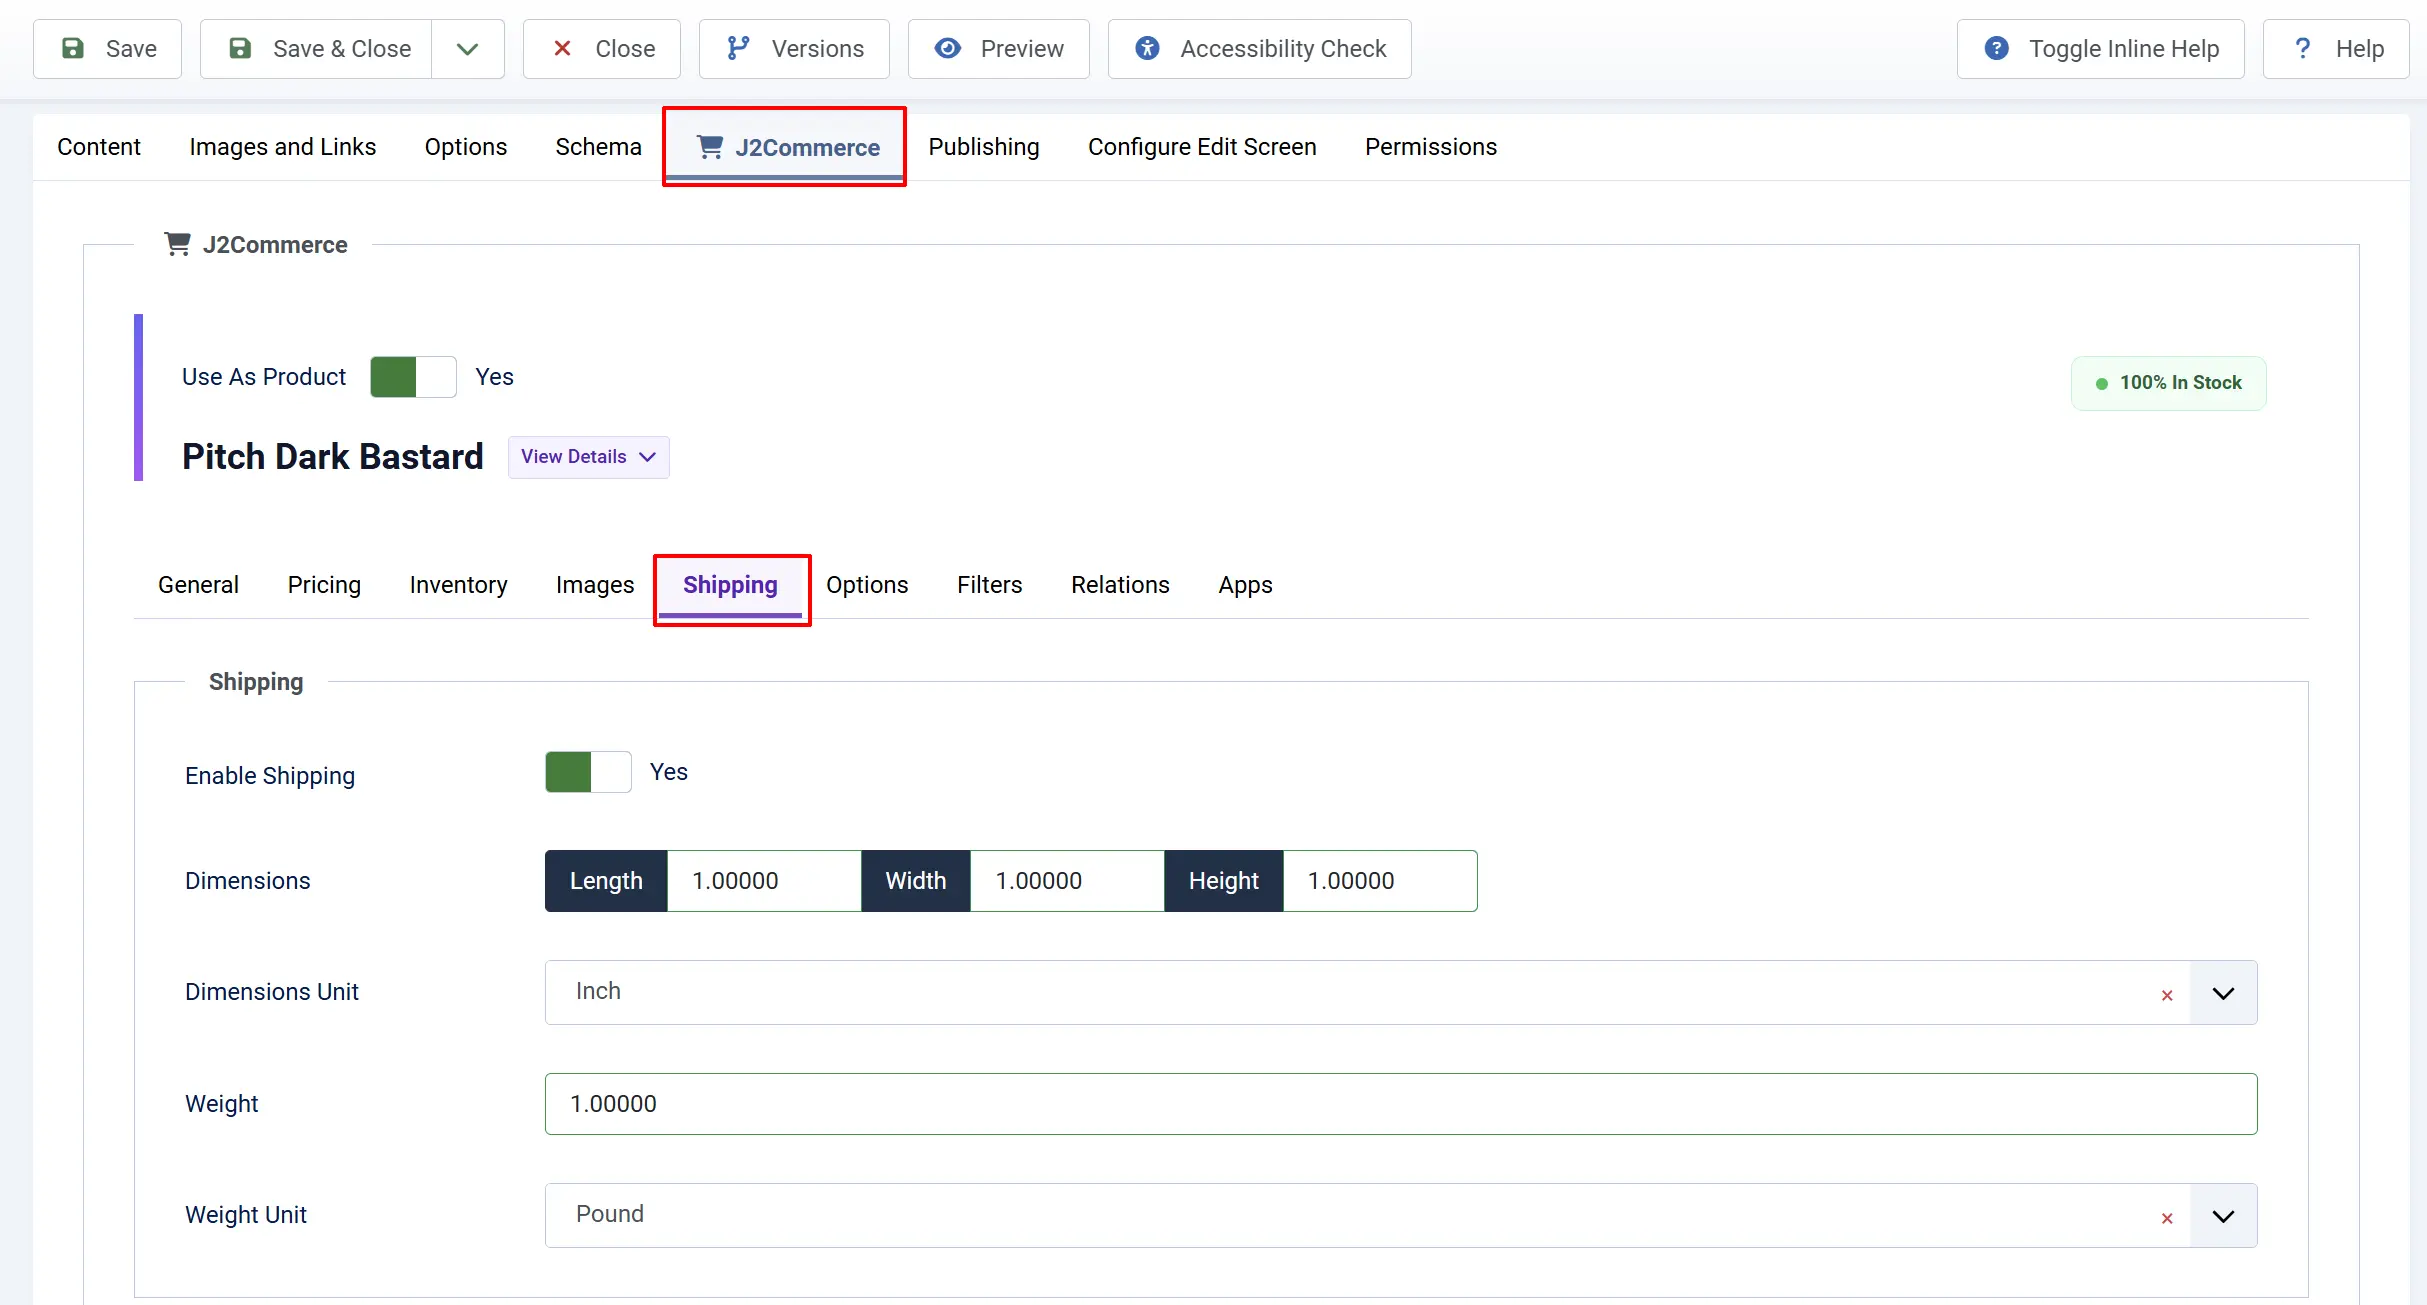Open the Versions dialog
2427x1305 pixels.
[794, 49]
